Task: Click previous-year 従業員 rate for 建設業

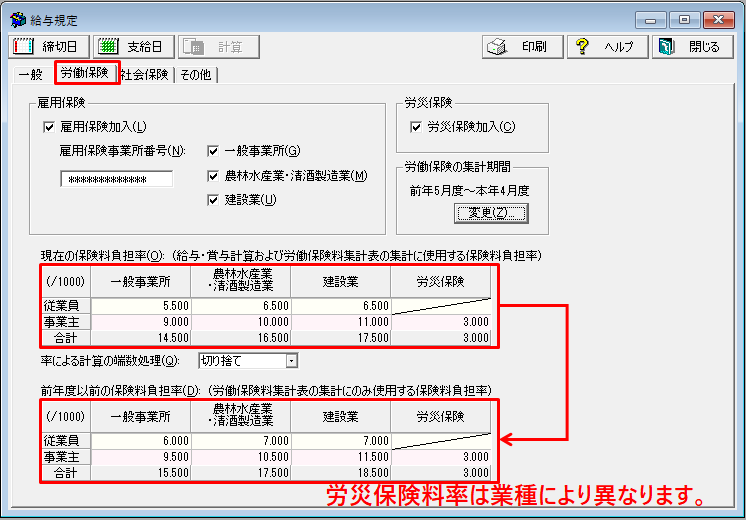Action: (340, 441)
